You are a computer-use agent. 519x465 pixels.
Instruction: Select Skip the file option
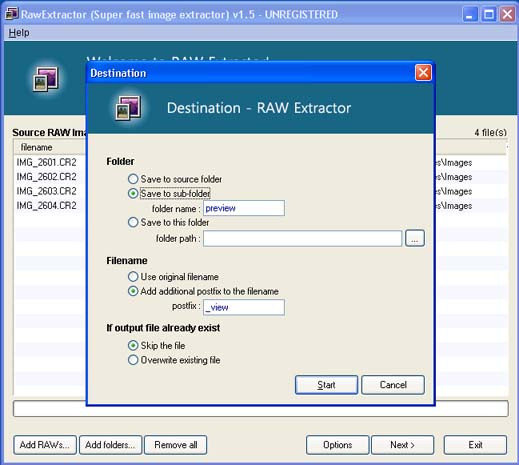156,345
